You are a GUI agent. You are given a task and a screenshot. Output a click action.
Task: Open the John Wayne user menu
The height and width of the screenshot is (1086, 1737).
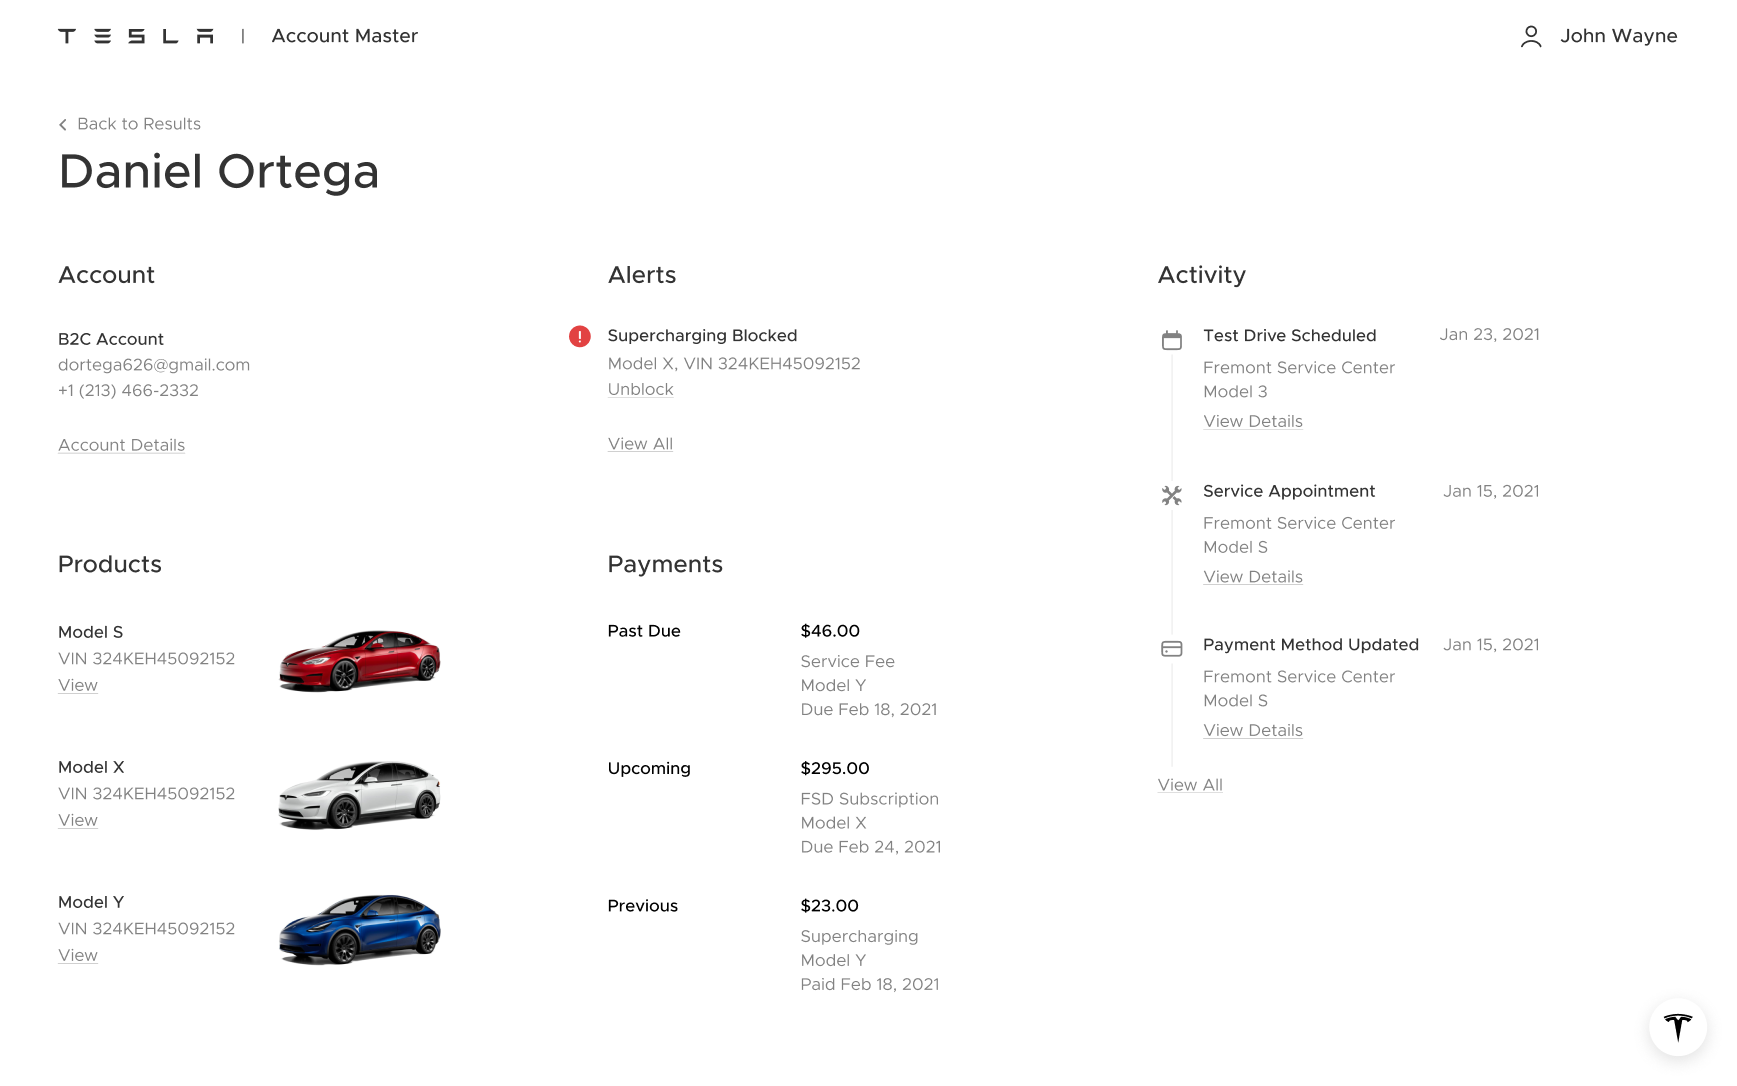pyautogui.click(x=1617, y=36)
